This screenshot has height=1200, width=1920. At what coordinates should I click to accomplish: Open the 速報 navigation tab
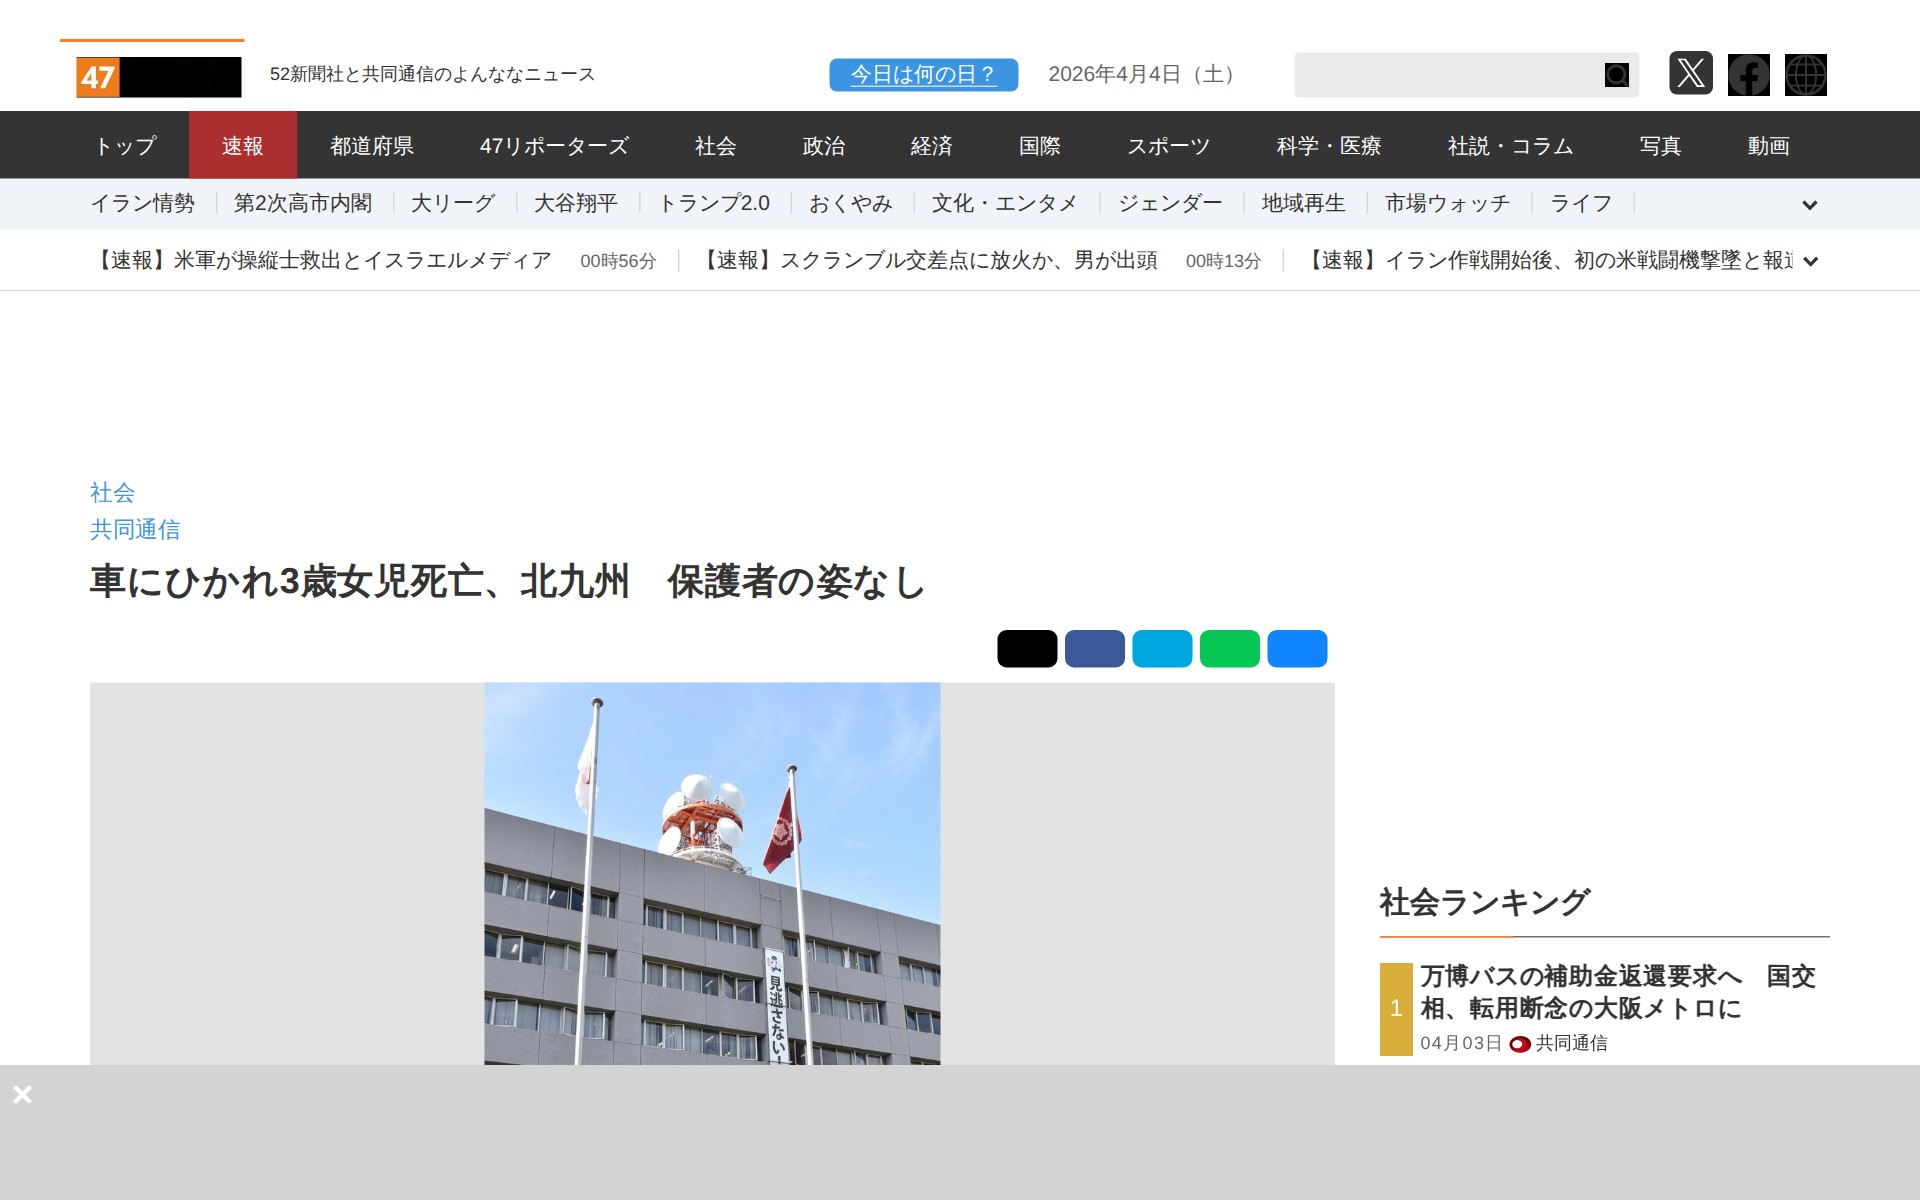tap(242, 146)
